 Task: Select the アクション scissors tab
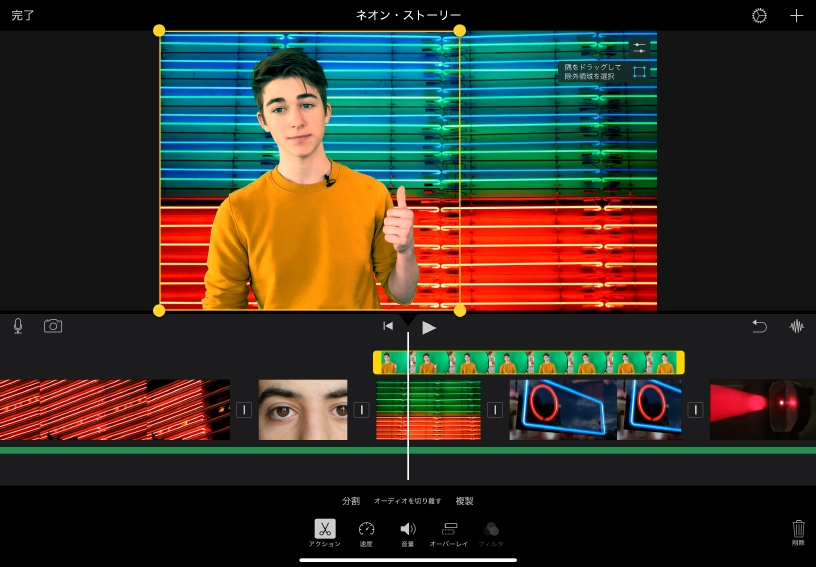tap(325, 531)
